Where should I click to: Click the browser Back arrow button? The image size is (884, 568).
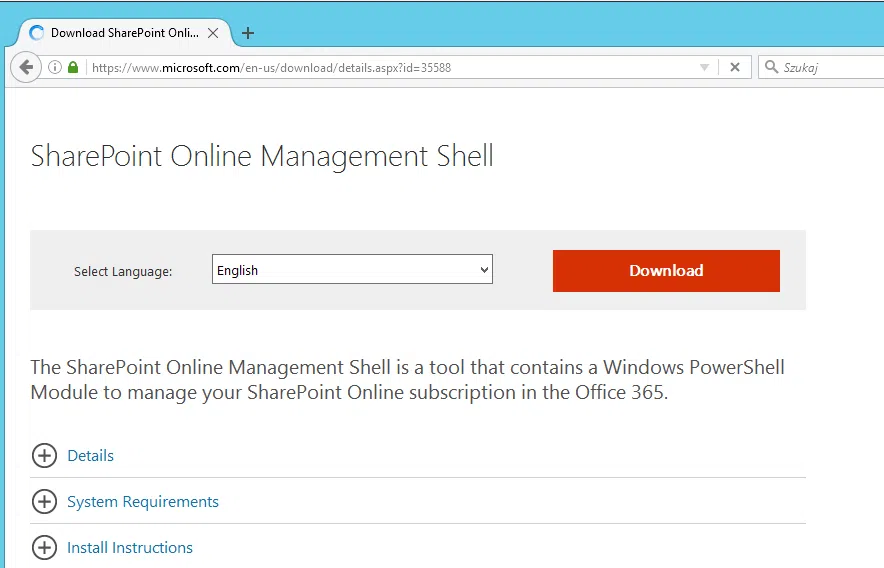coord(25,67)
